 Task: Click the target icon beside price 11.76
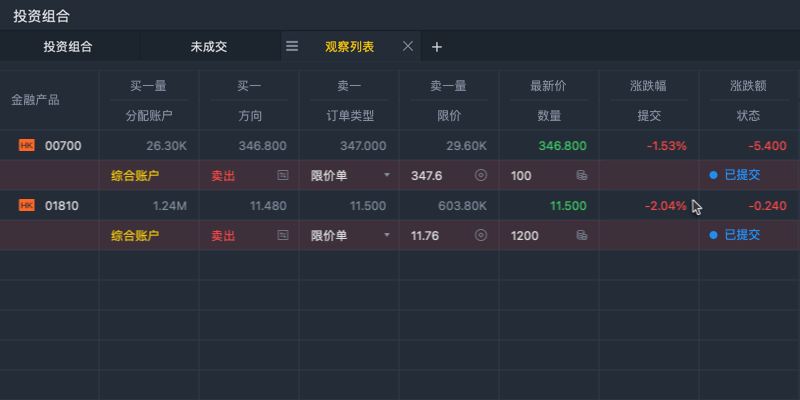coord(480,236)
